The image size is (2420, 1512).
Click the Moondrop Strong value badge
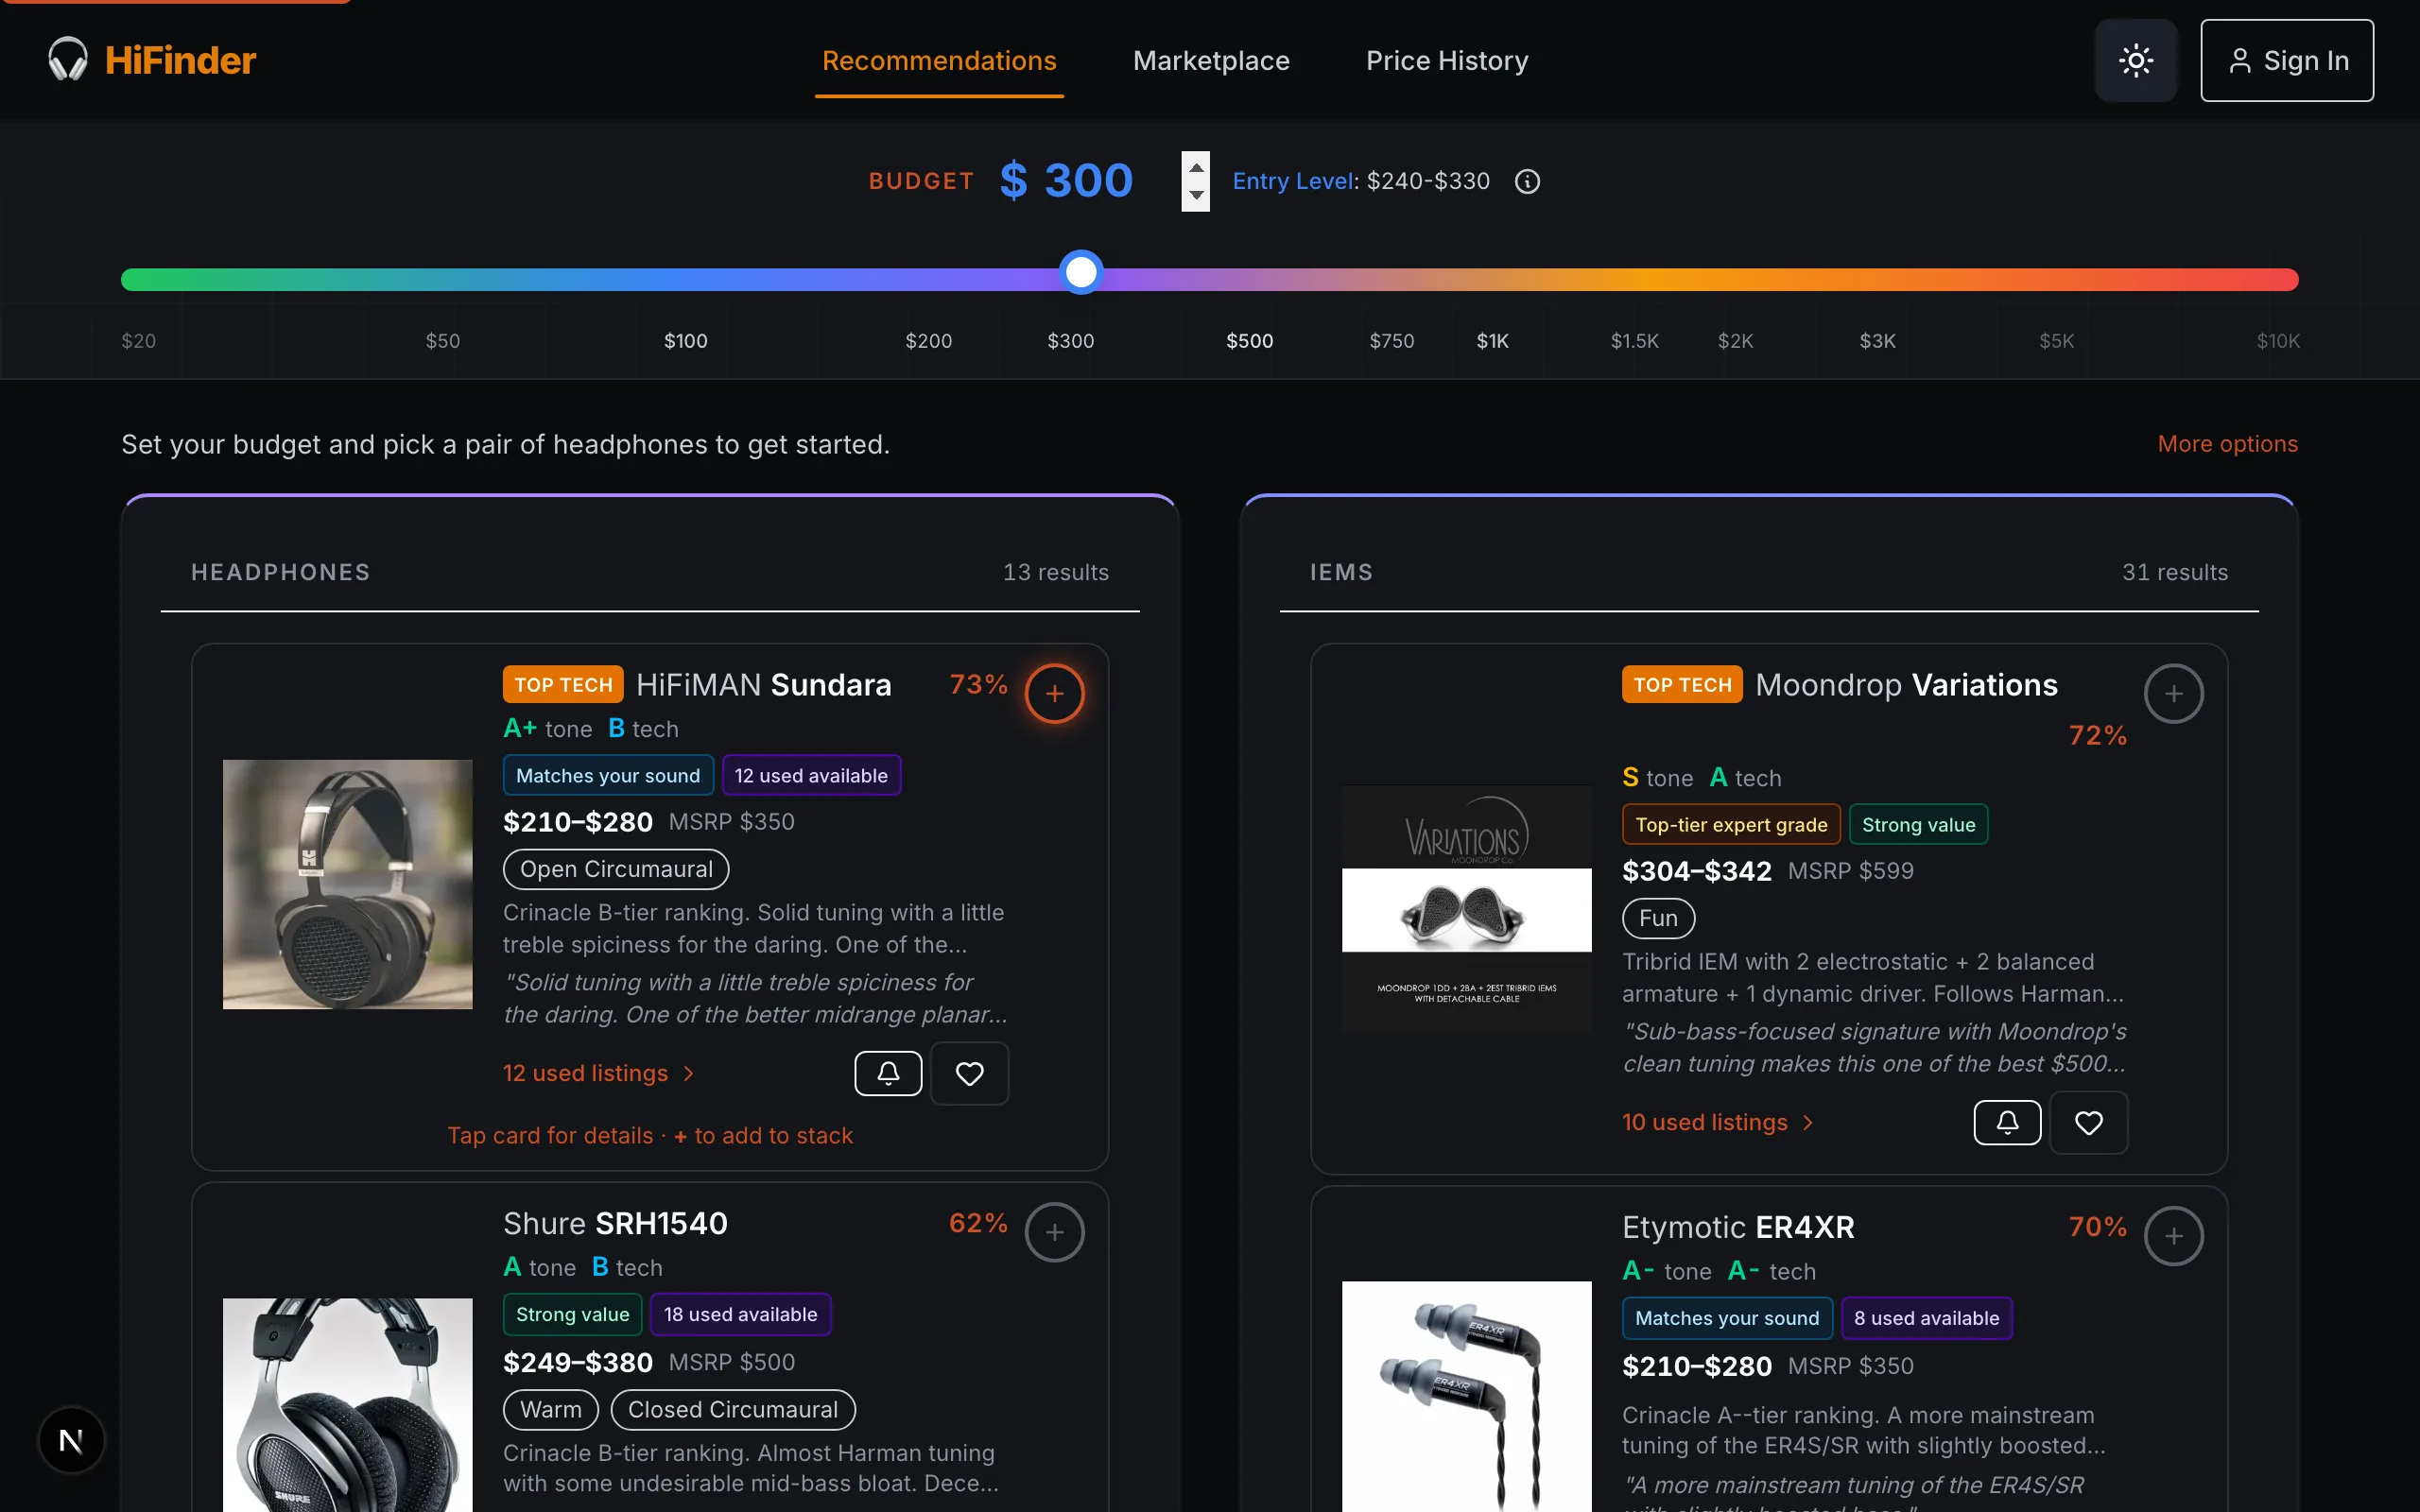point(1918,824)
